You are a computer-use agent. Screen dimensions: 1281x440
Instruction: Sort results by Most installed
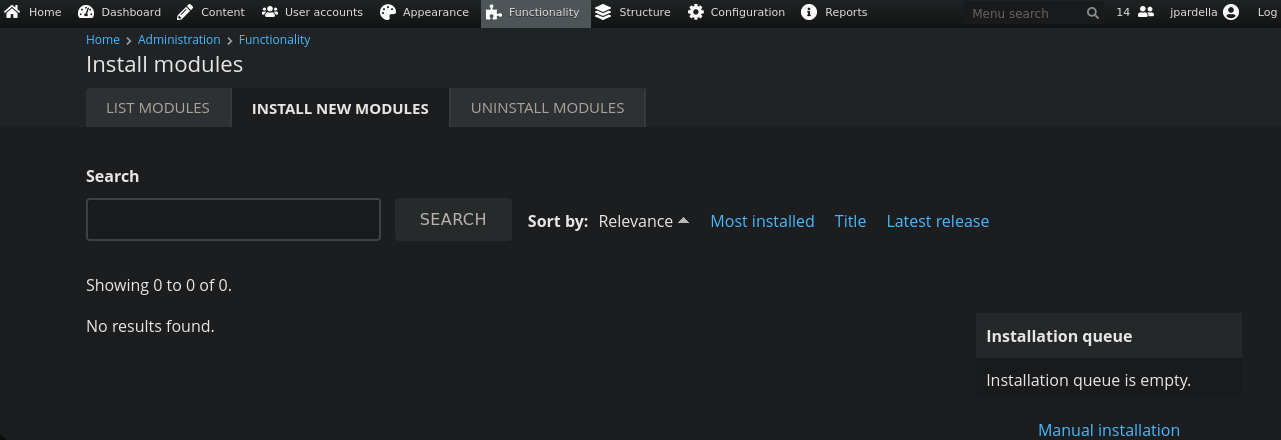click(762, 221)
